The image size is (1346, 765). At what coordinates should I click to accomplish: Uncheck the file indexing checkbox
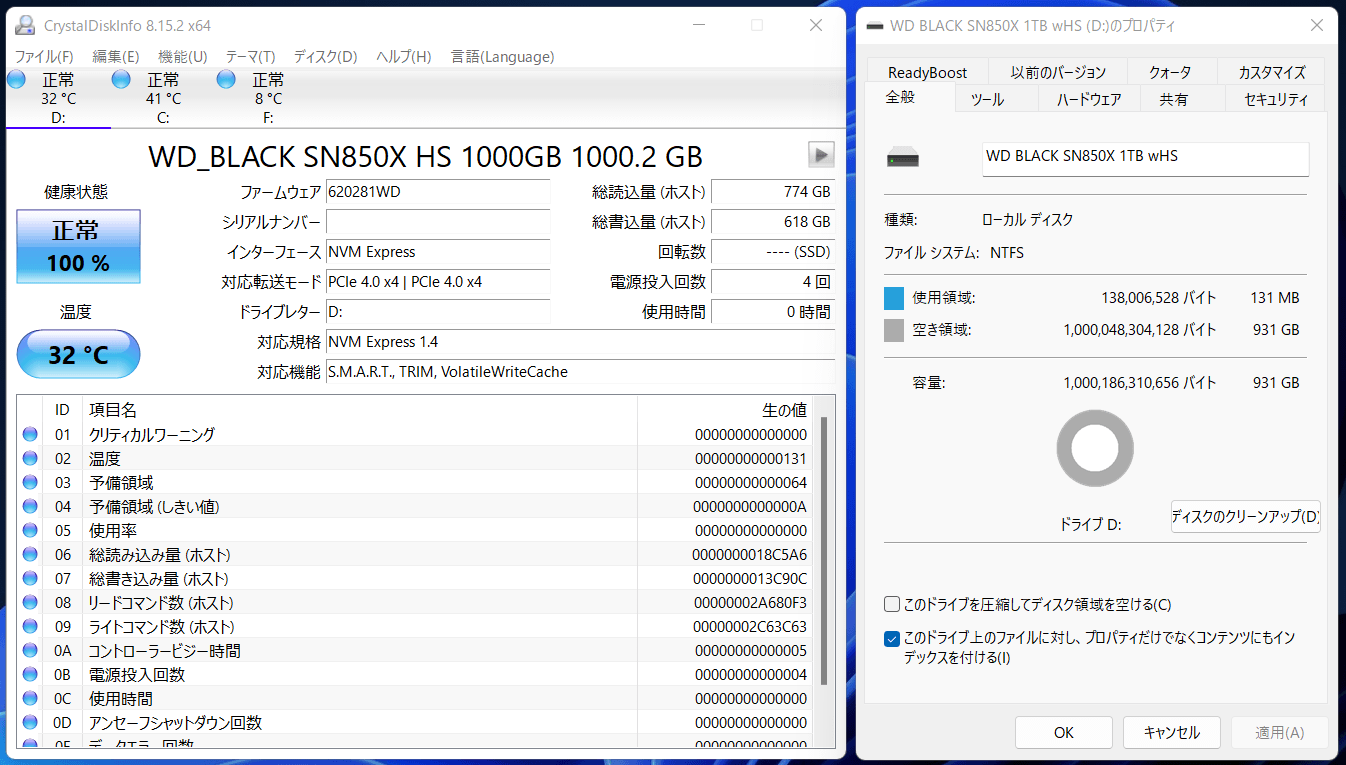[x=892, y=638]
